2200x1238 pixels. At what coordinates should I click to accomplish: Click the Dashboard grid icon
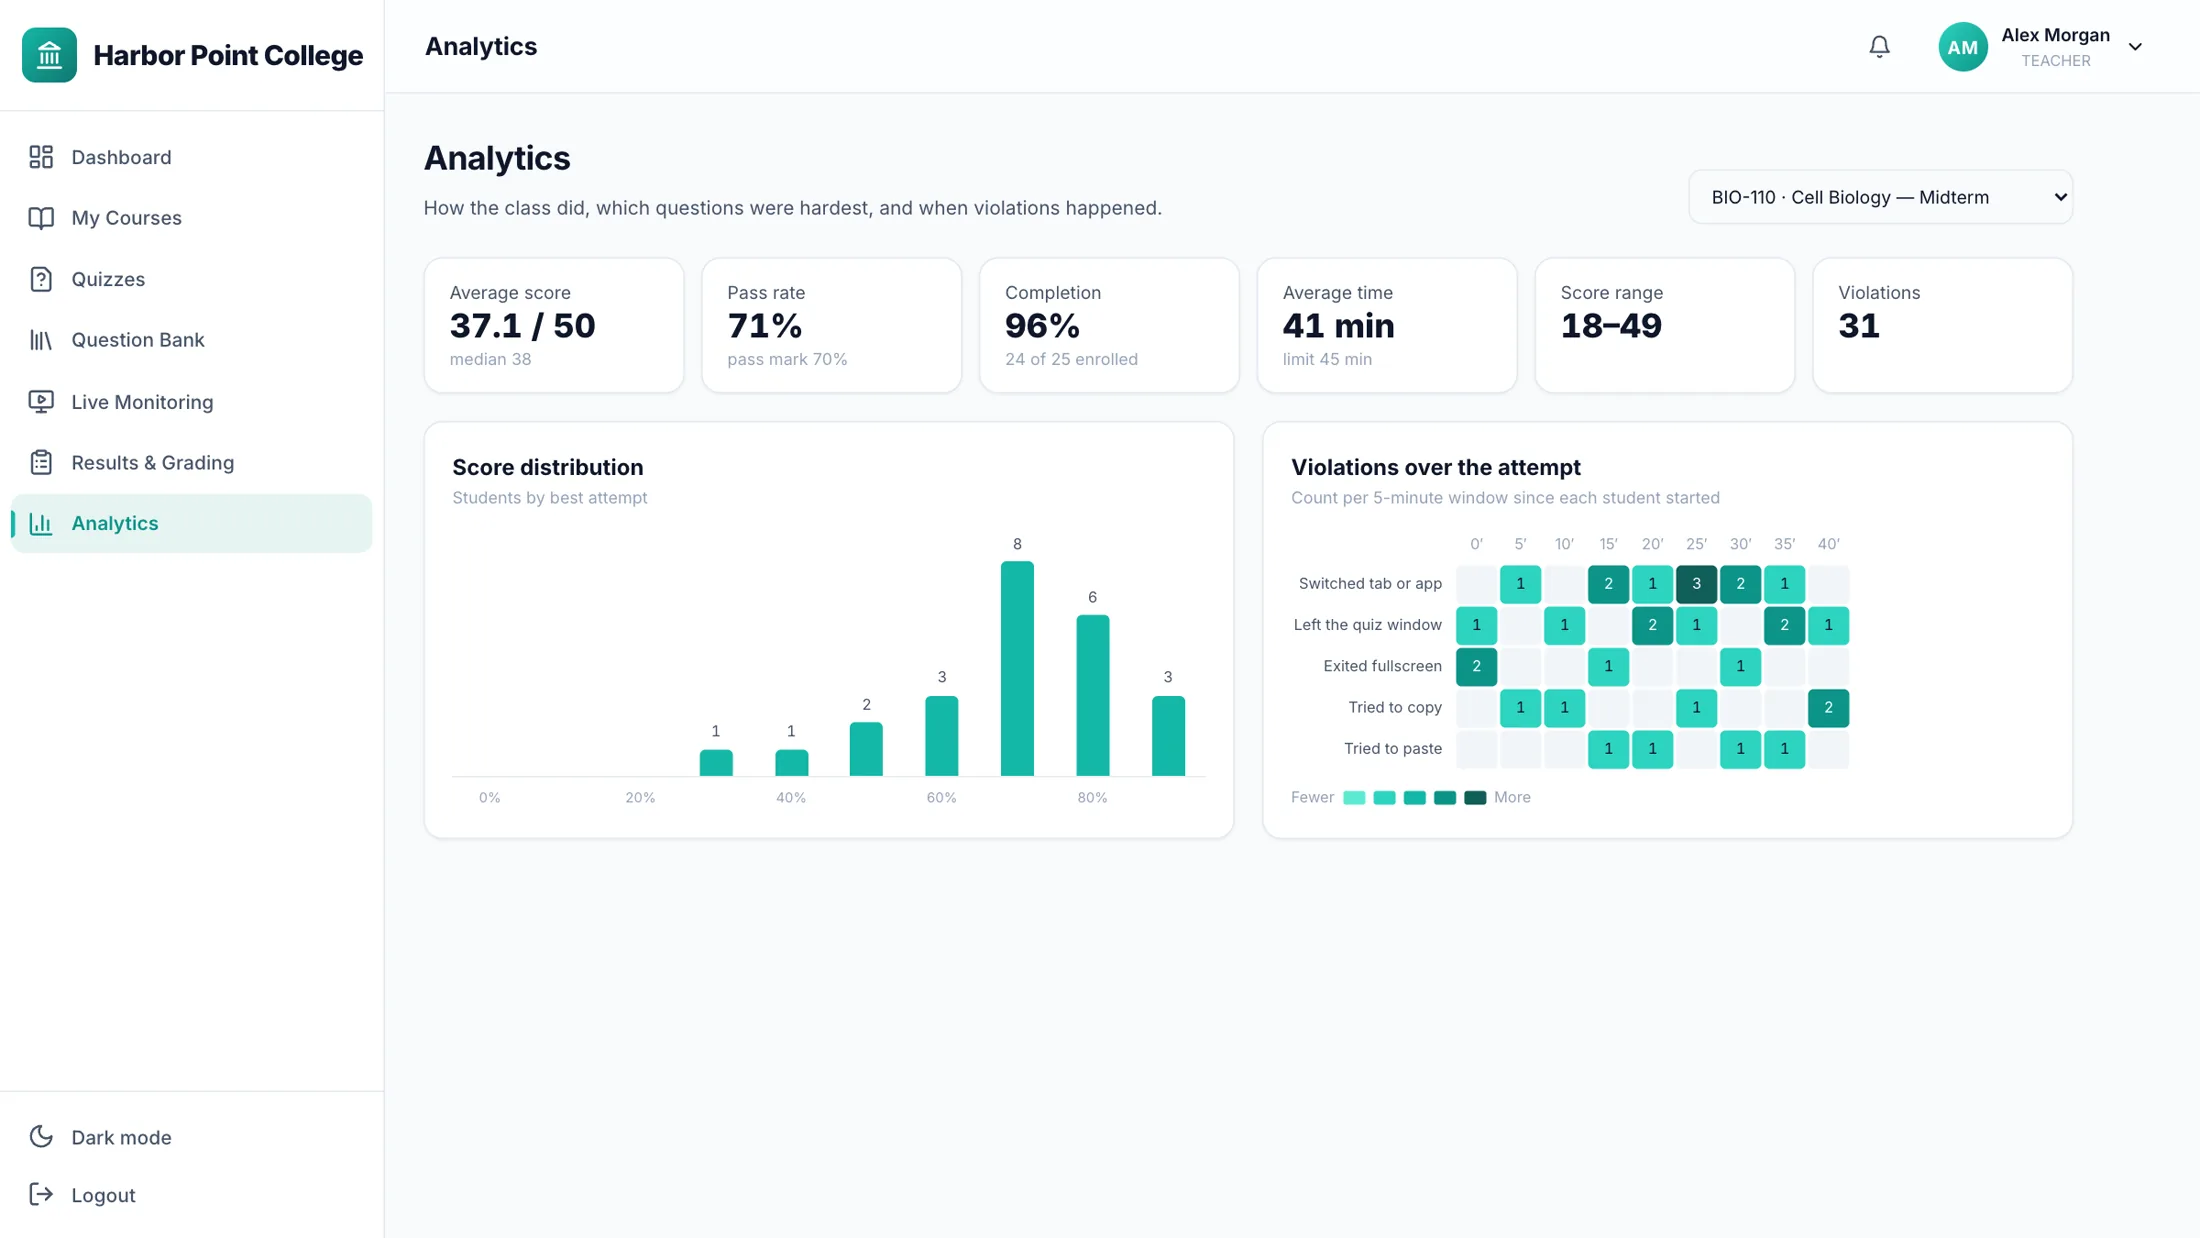tap(41, 157)
